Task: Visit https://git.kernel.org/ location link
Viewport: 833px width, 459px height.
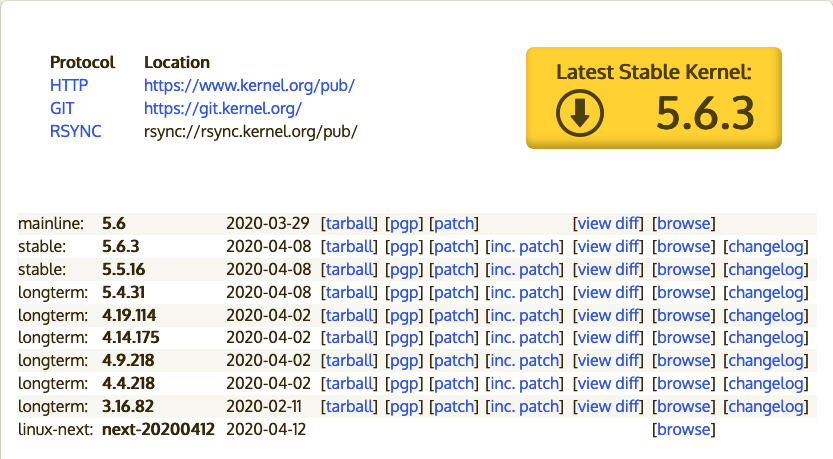Action: (223, 108)
